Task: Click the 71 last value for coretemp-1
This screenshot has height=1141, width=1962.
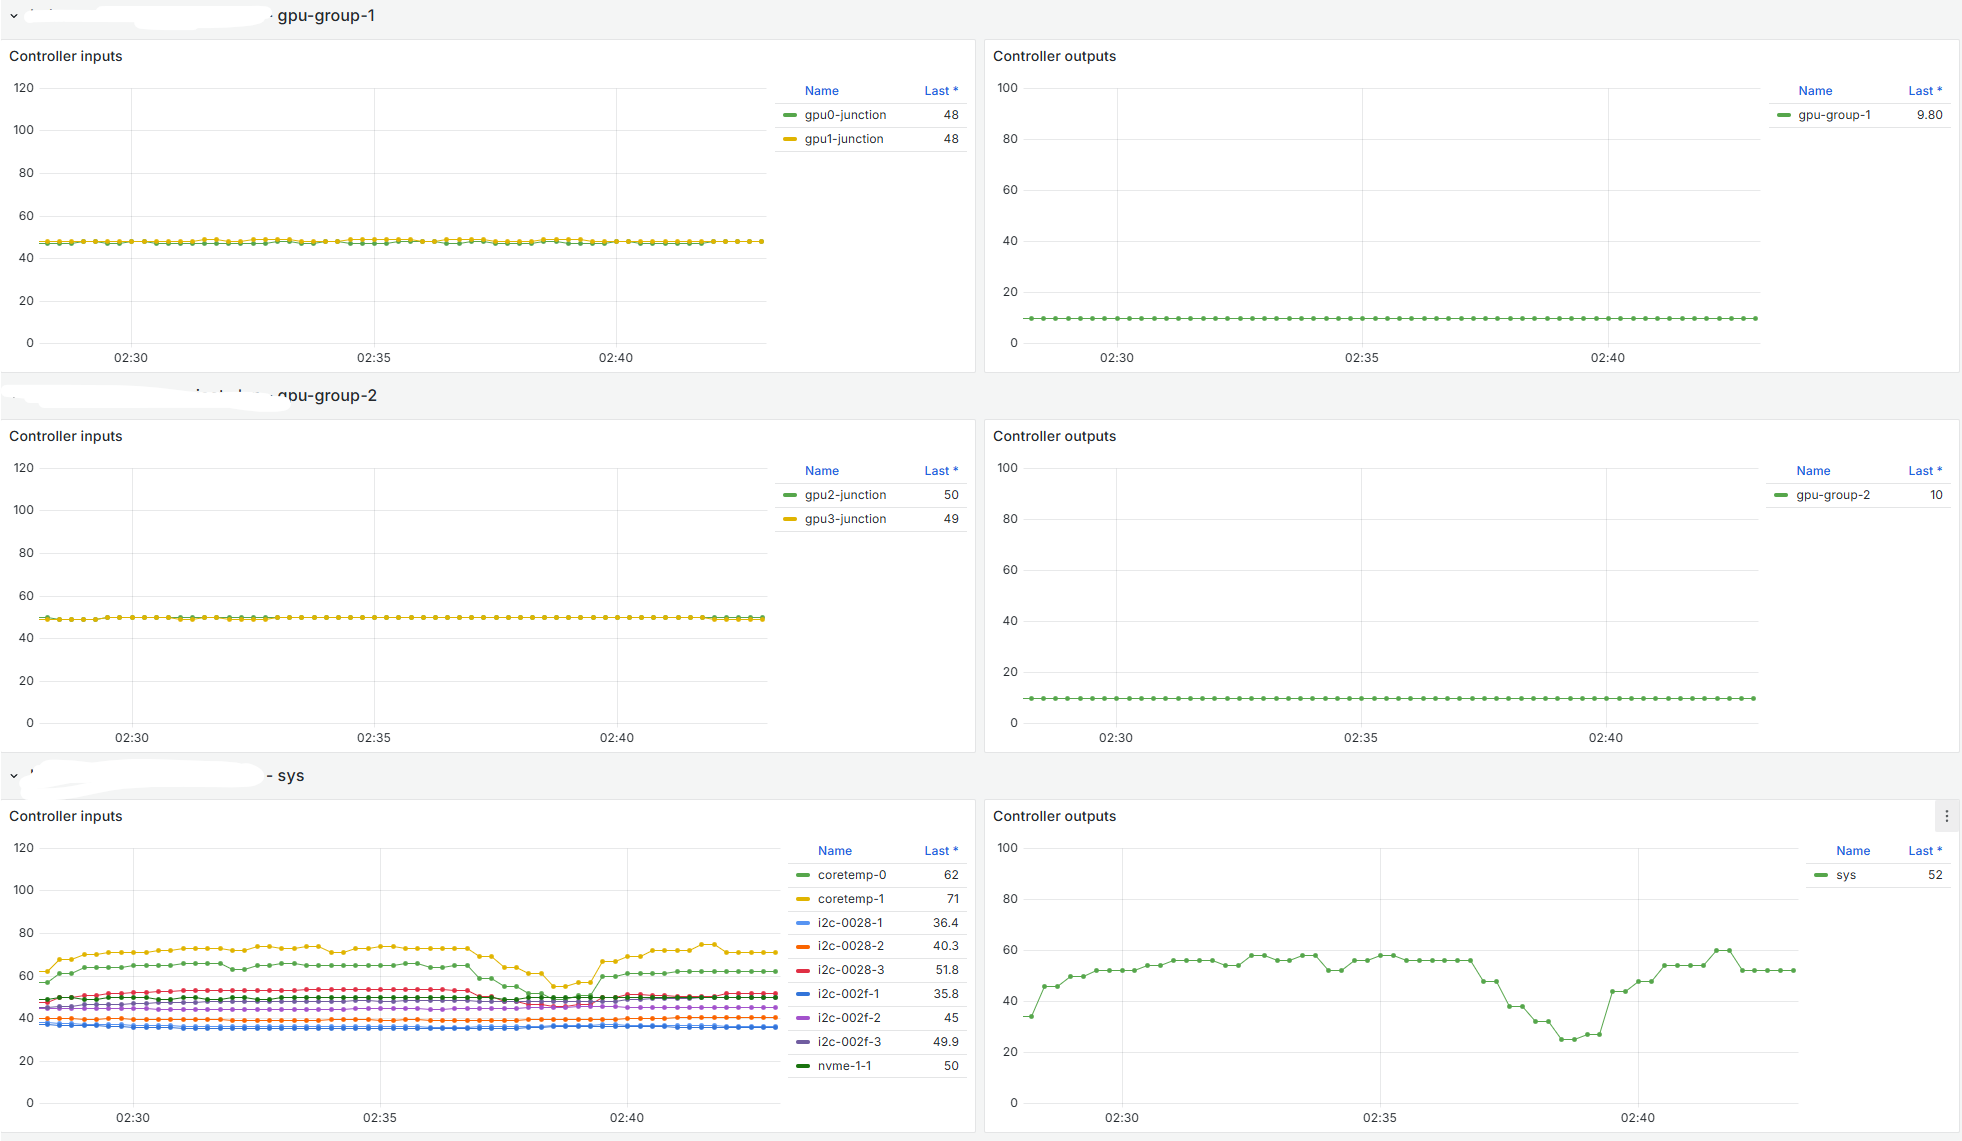Action: (x=952, y=899)
